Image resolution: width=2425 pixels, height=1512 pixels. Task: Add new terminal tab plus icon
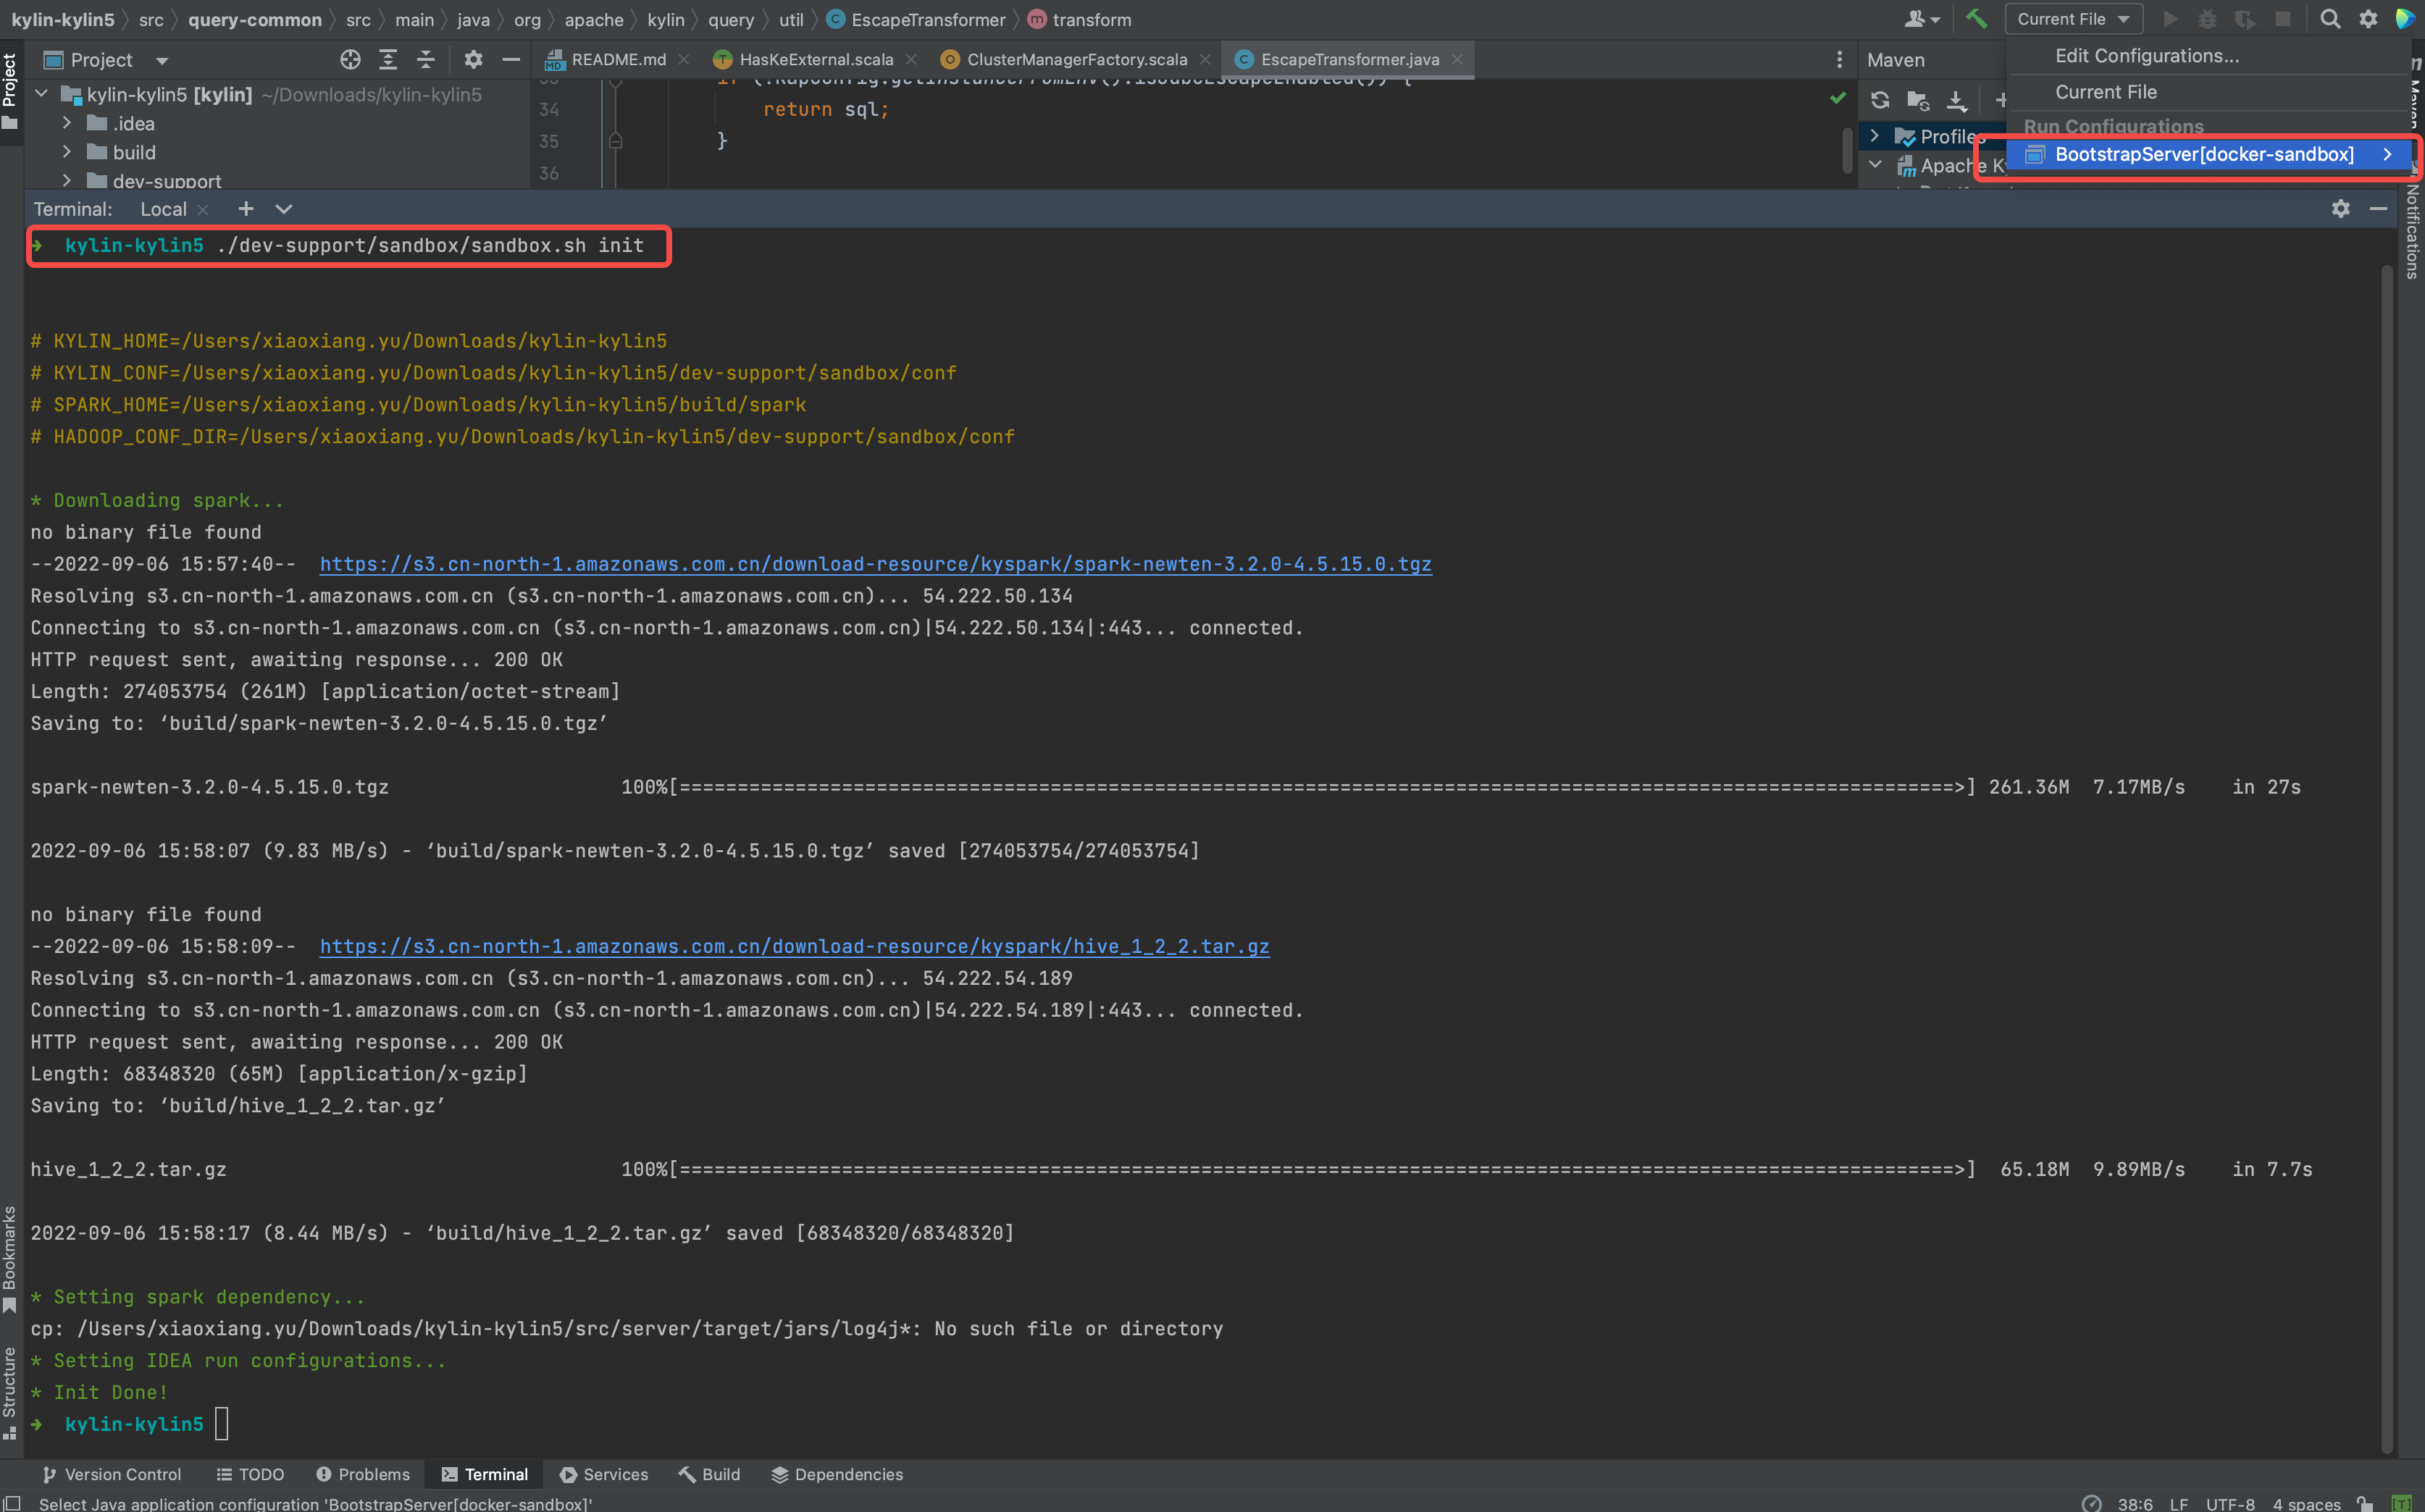[x=246, y=209]
